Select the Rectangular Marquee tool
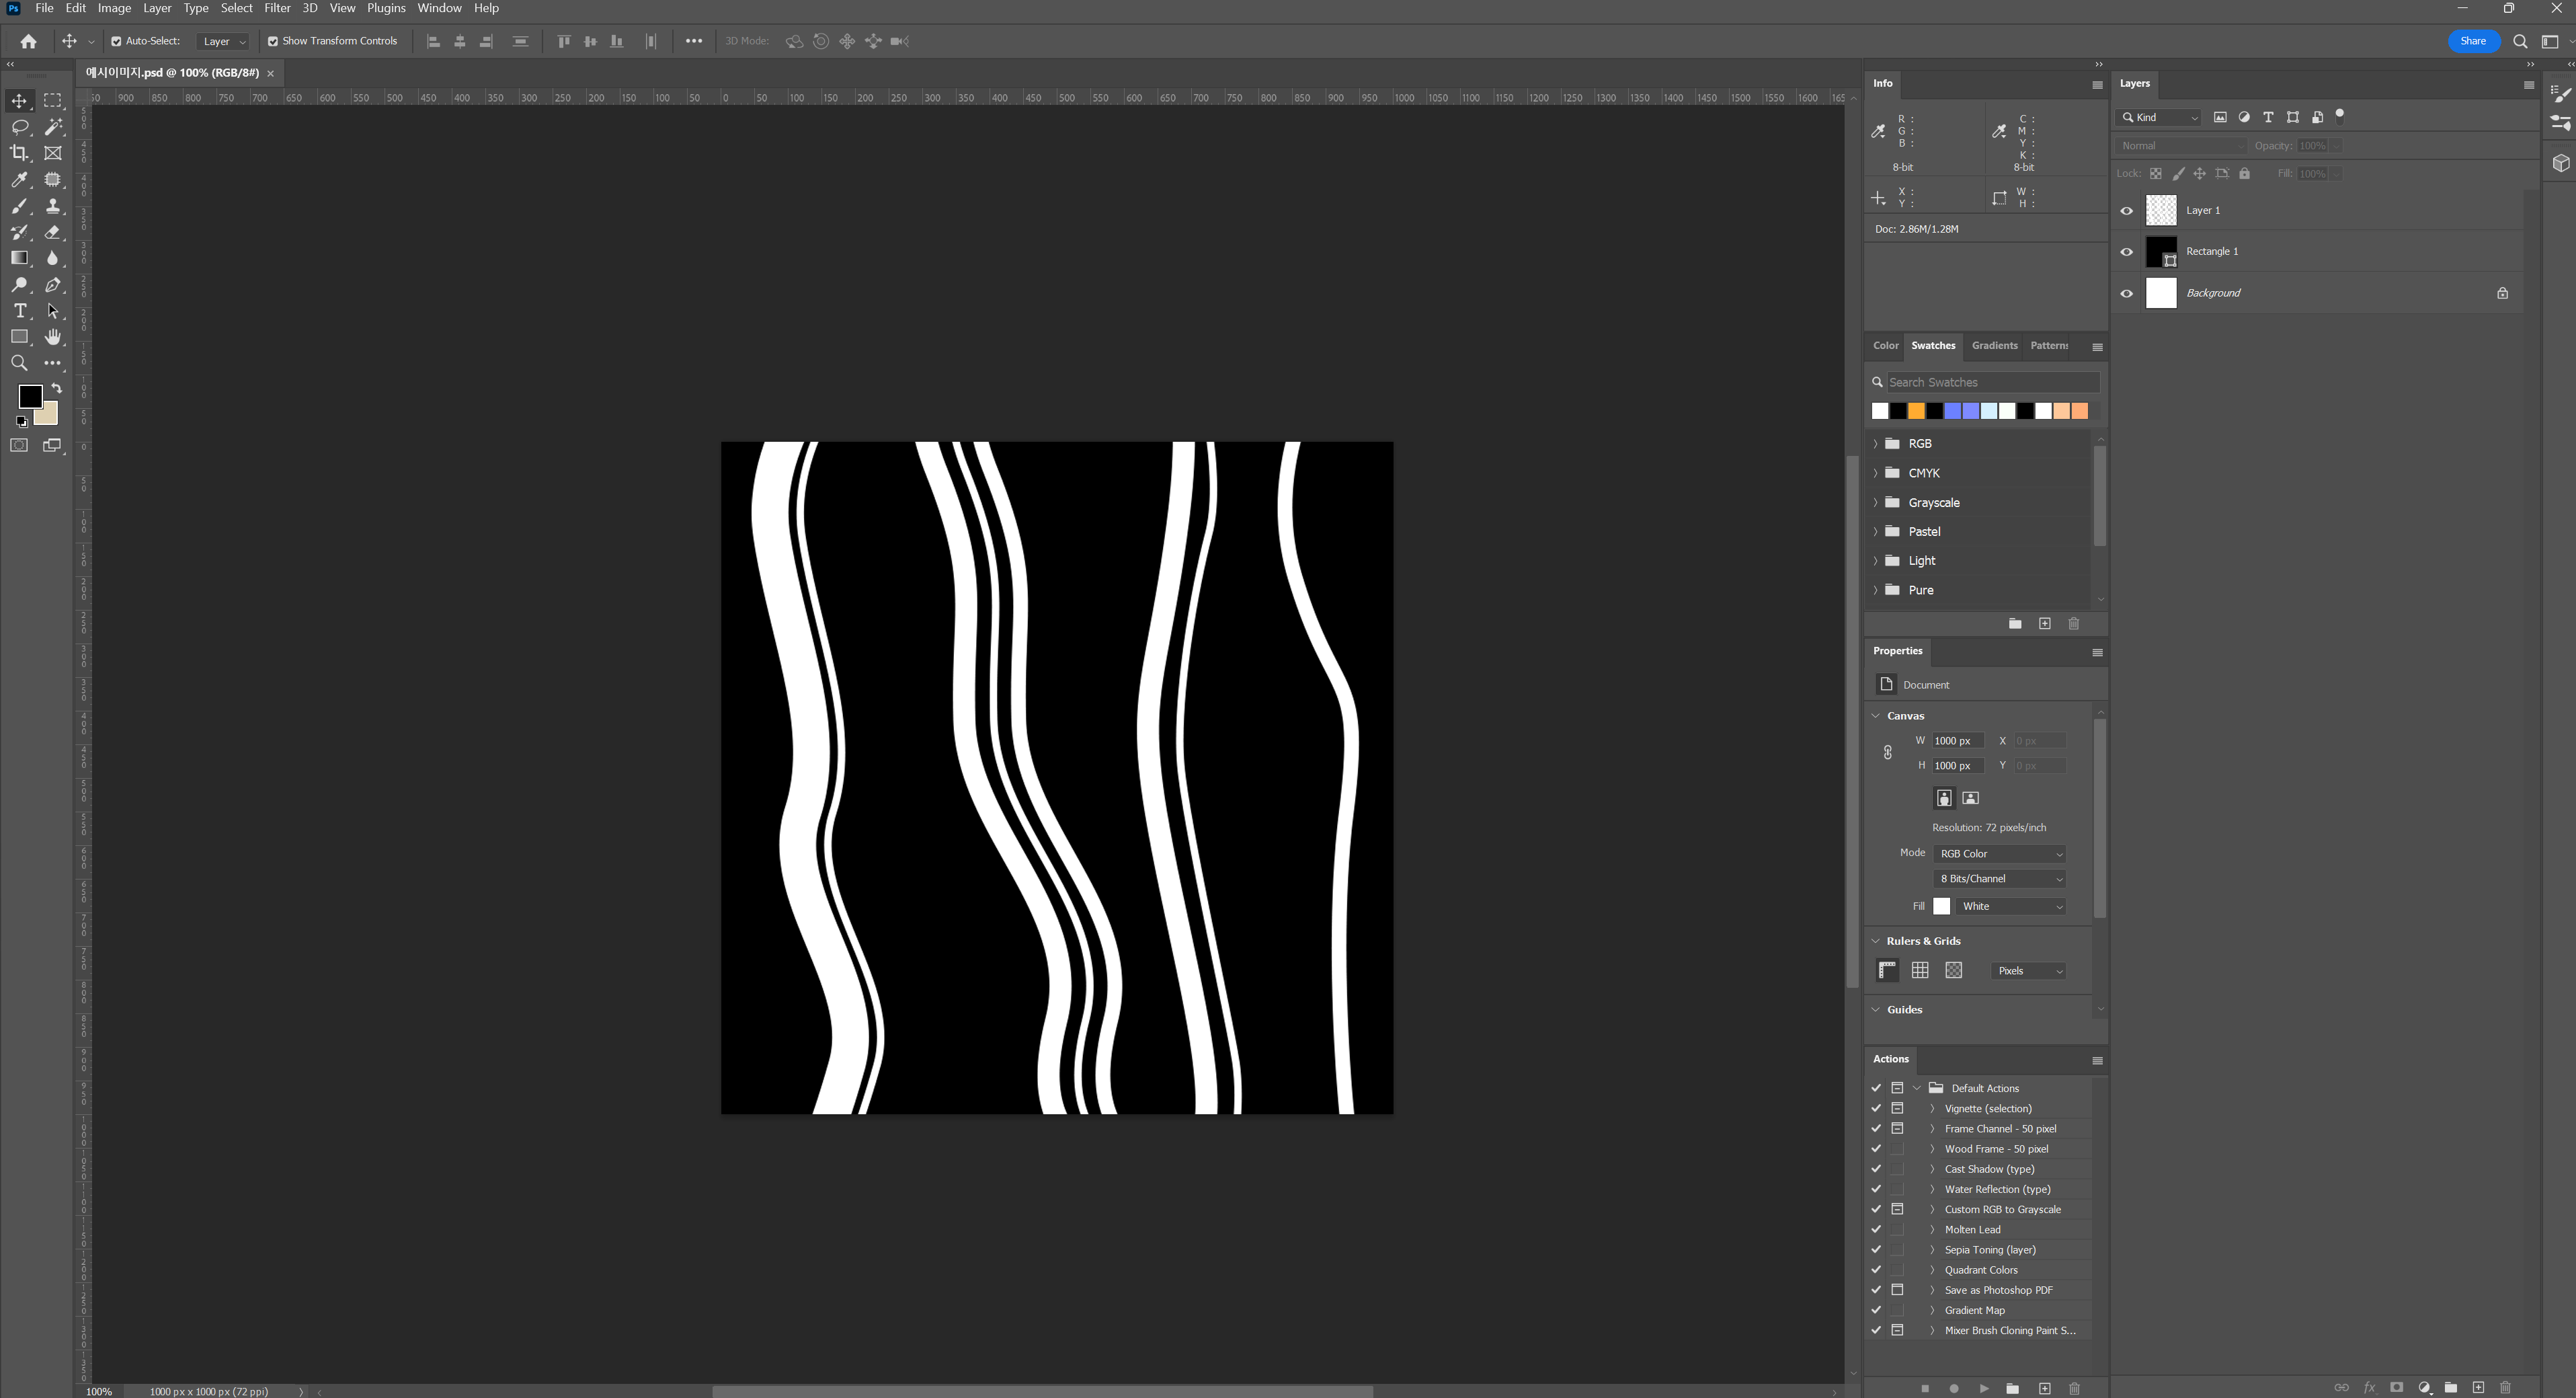2576x1398 pixels. 53,101
